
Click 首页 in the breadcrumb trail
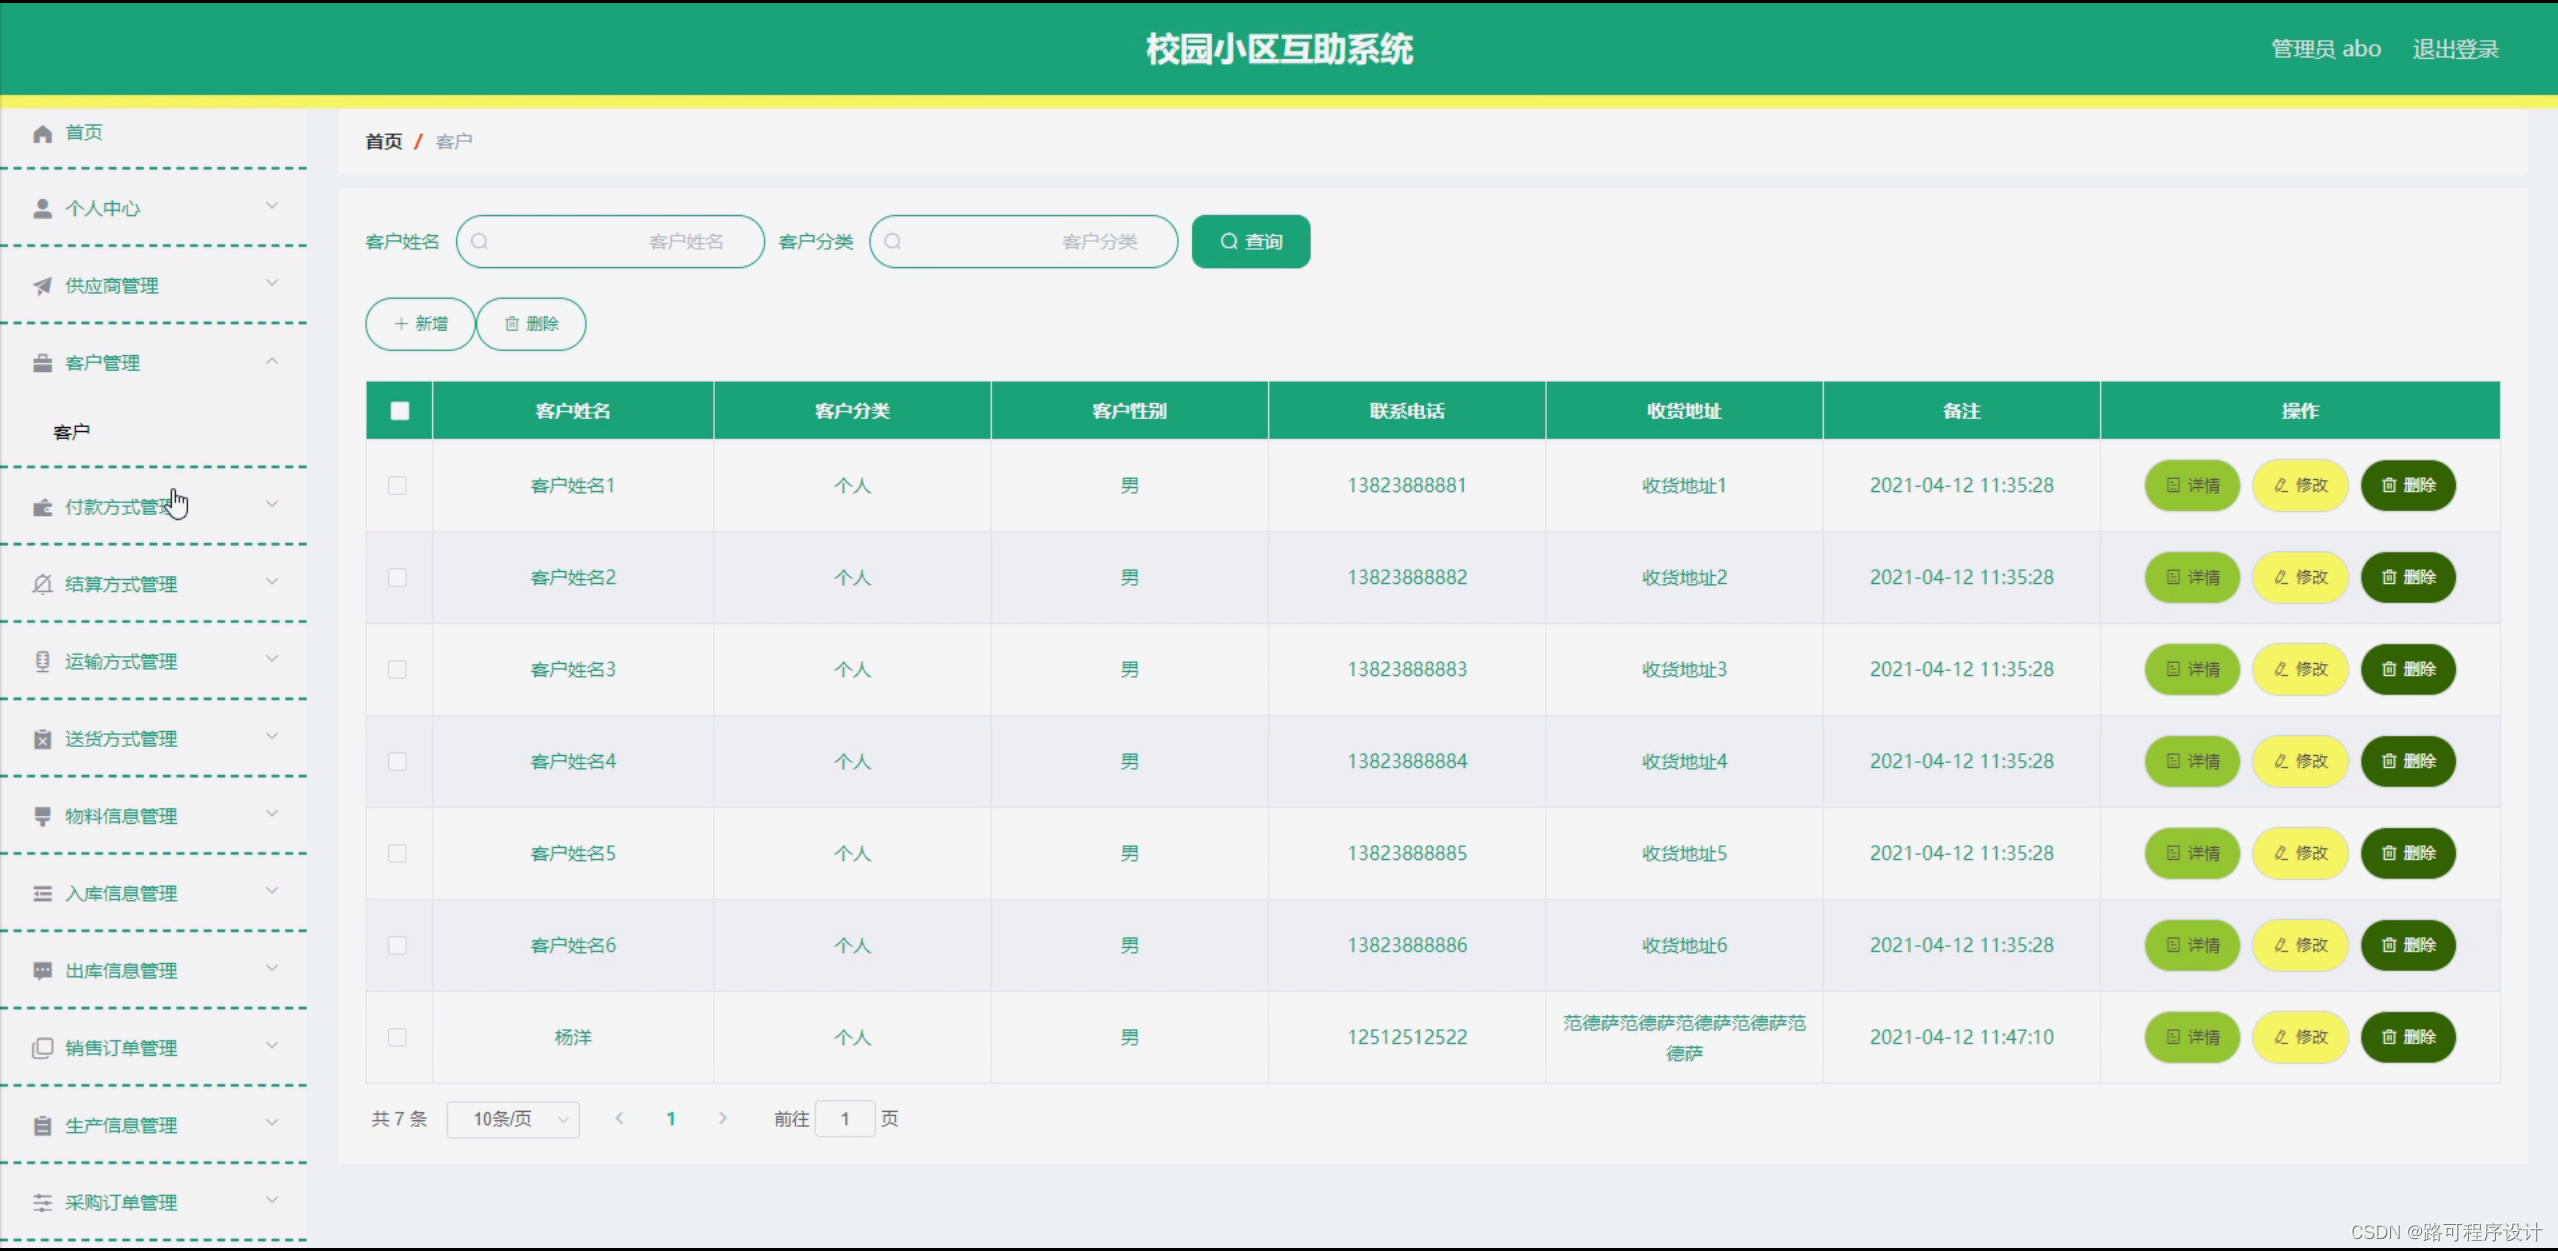pyautogui.click(x=384, y=141)
